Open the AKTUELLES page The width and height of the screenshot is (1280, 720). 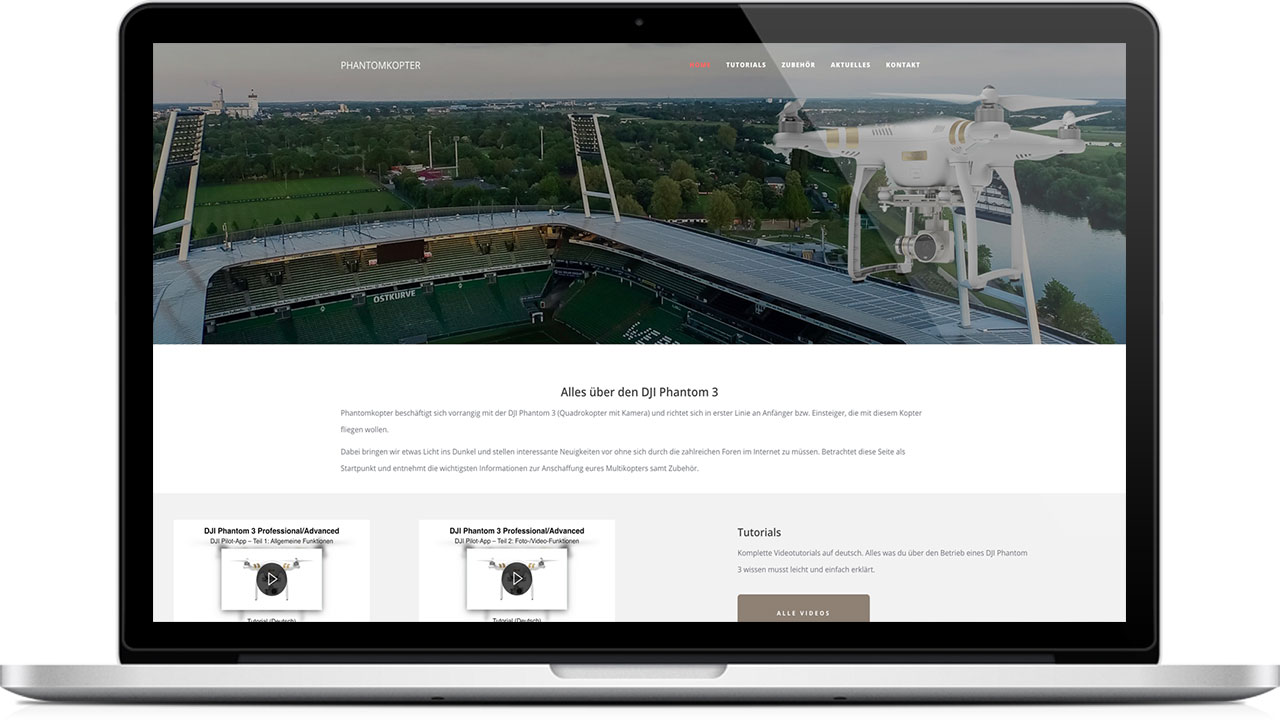[850, 64]
